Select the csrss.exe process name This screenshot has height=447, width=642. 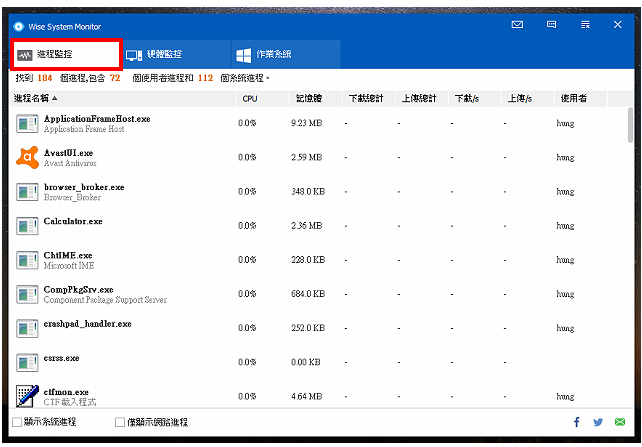61,358
